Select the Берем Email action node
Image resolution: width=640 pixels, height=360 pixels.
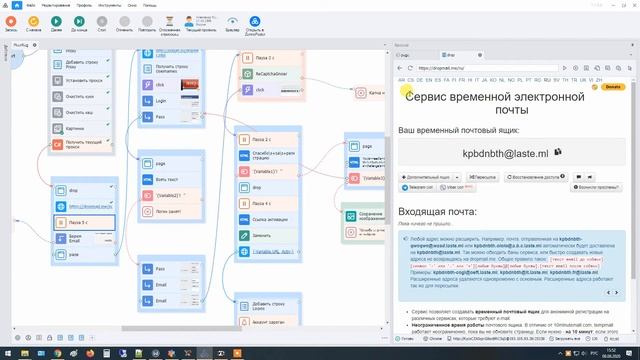coord(84,238)
